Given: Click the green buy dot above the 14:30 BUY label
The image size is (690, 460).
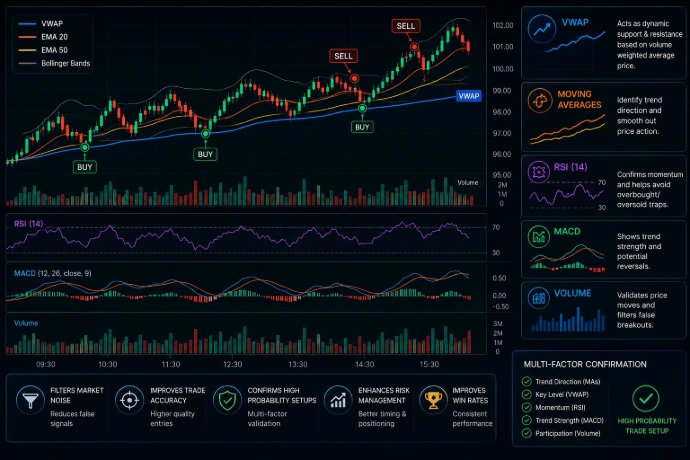Looking at the screenshot, I should tap(362, 108).
